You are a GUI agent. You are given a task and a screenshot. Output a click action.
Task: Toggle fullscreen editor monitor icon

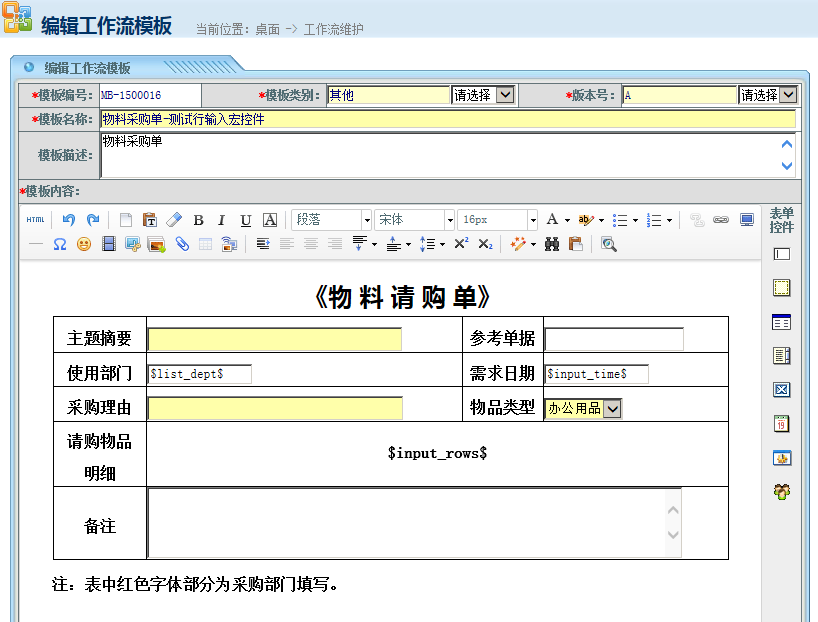(746, 220)
